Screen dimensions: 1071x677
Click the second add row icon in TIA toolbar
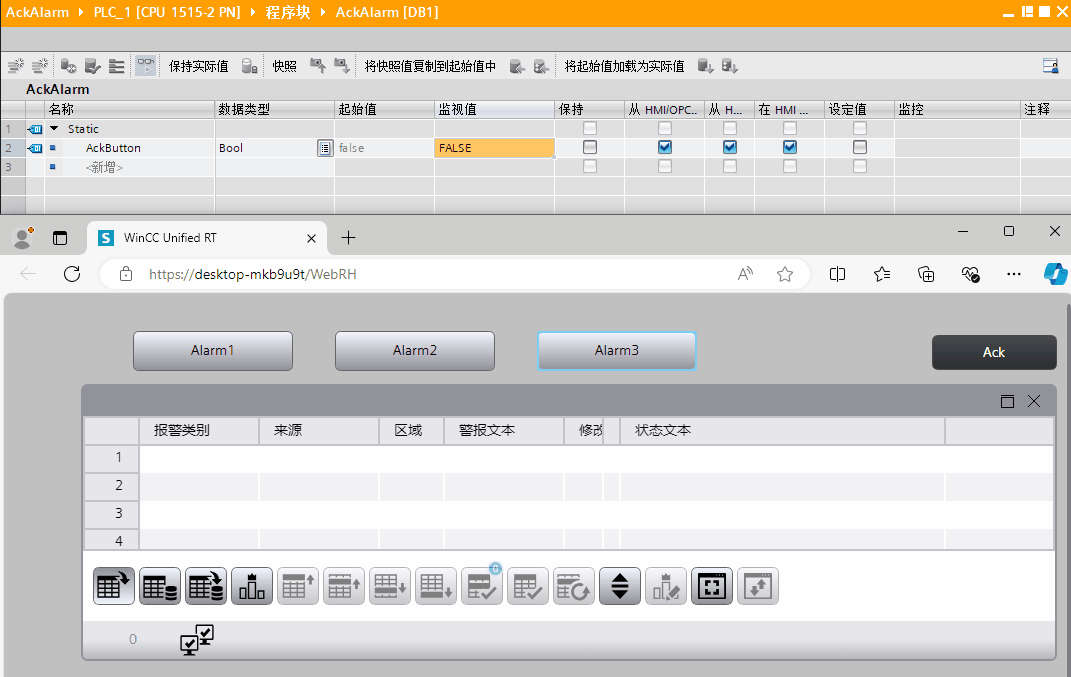(40, 66)
